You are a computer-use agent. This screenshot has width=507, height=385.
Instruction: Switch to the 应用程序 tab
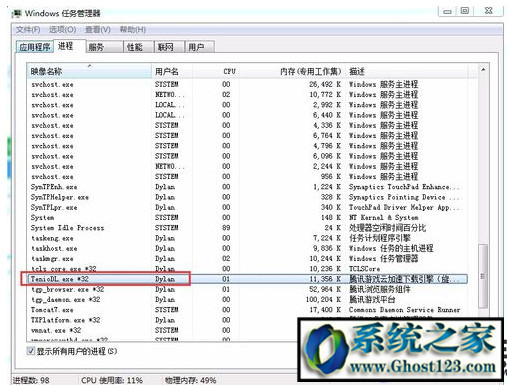[34, 47]
